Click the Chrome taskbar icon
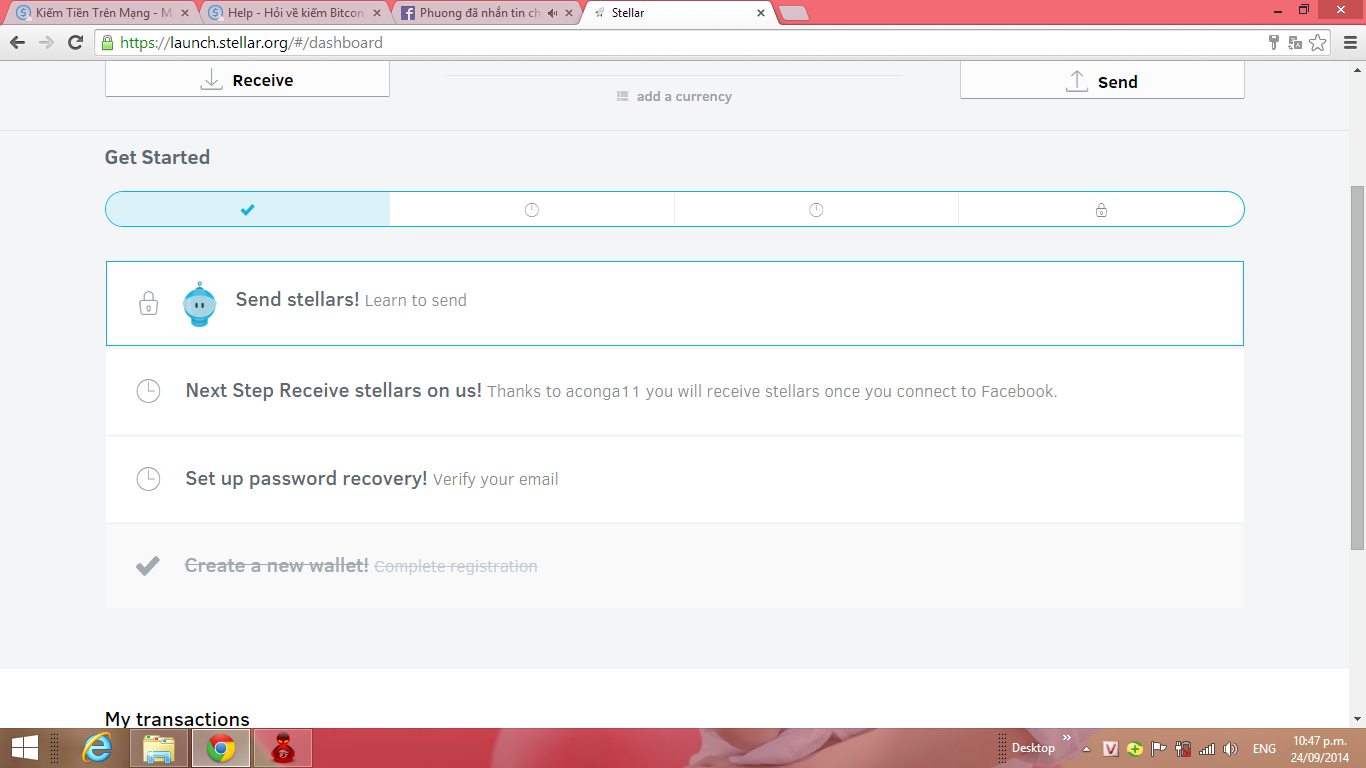 221,748
